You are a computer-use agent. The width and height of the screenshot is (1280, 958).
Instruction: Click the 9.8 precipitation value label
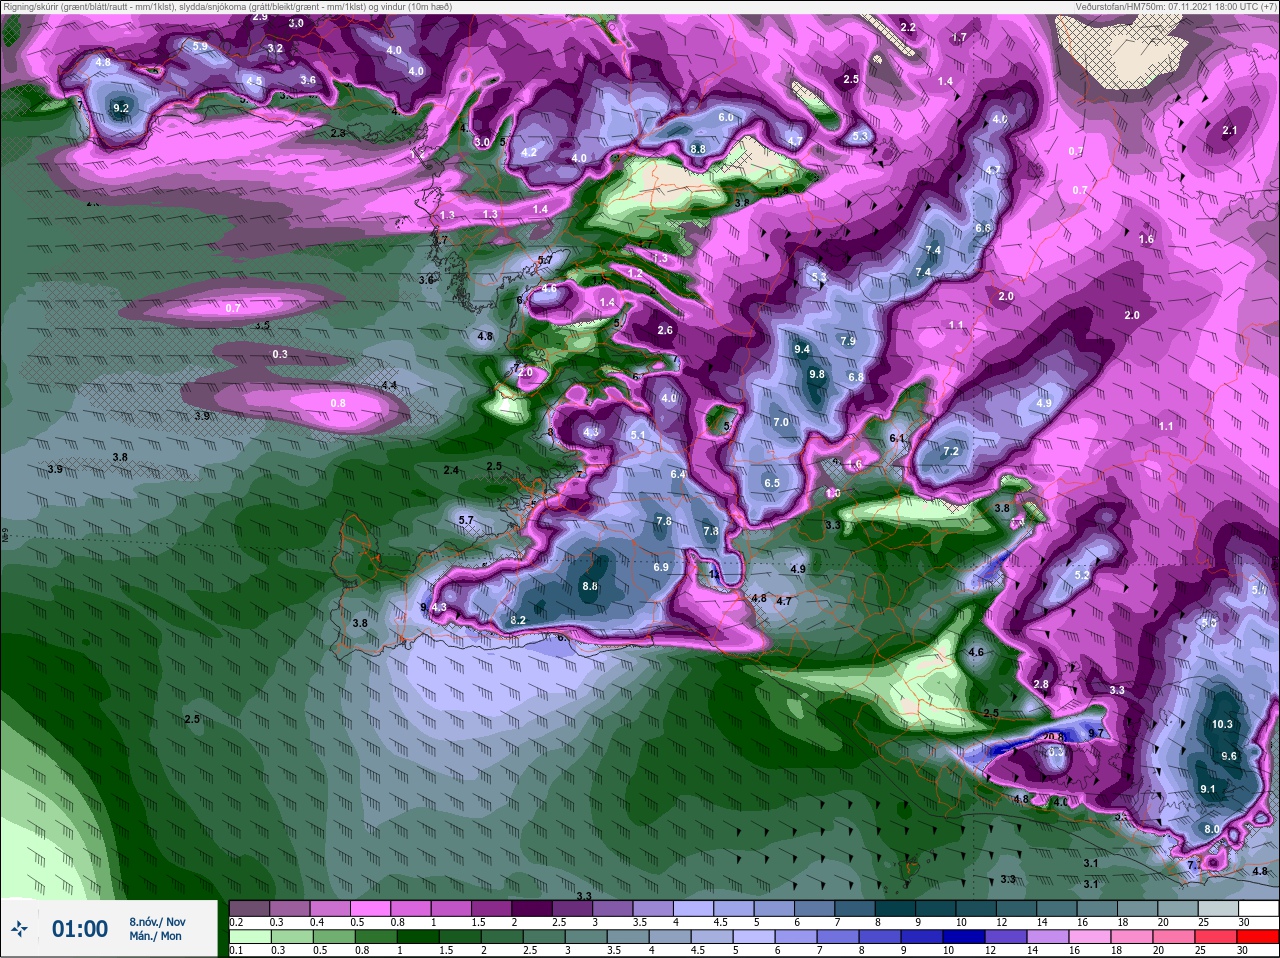(x=817, y=374)
